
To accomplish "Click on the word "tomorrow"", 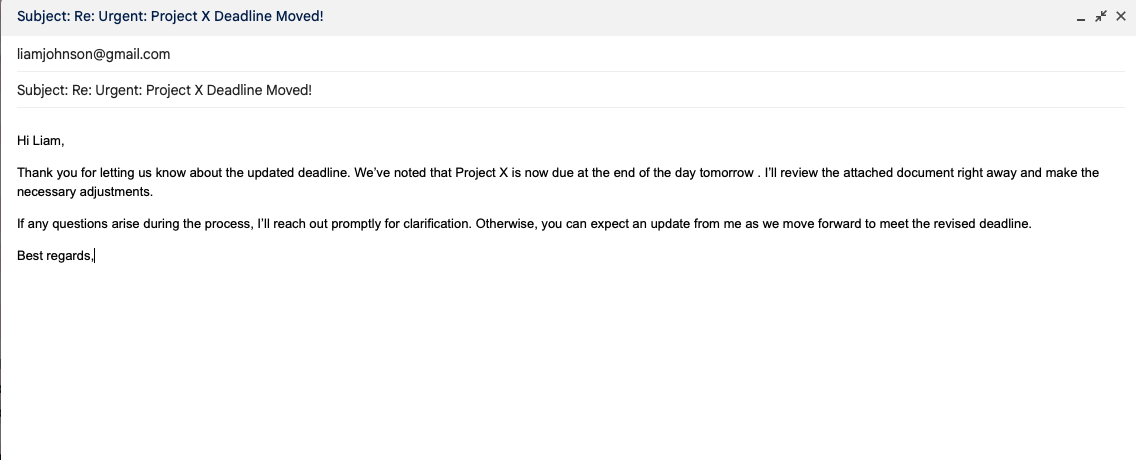I will (726, 173).
